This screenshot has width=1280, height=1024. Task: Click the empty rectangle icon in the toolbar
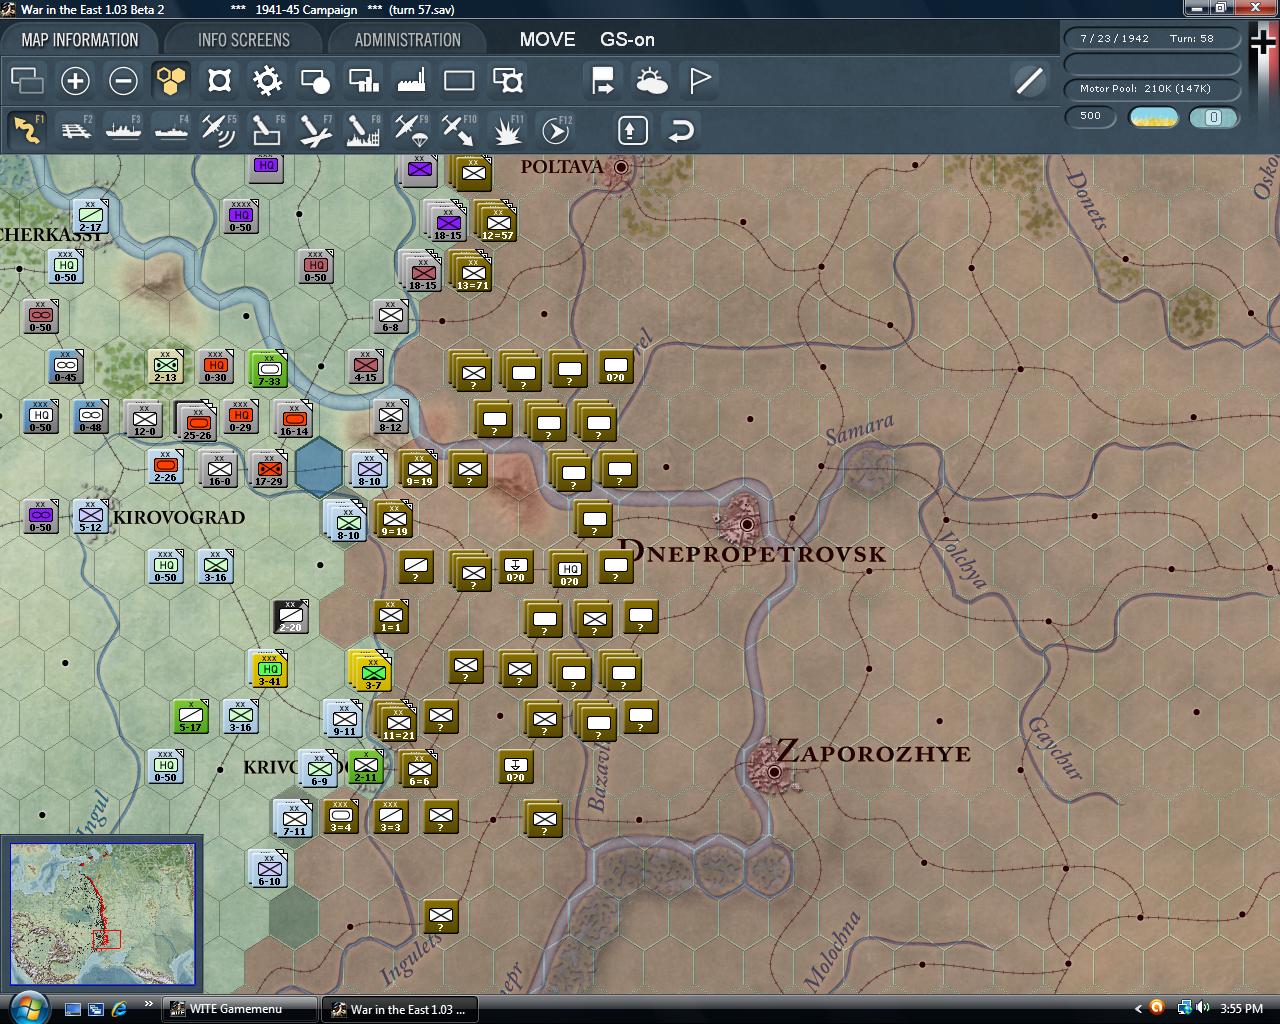tap(459, 80)
